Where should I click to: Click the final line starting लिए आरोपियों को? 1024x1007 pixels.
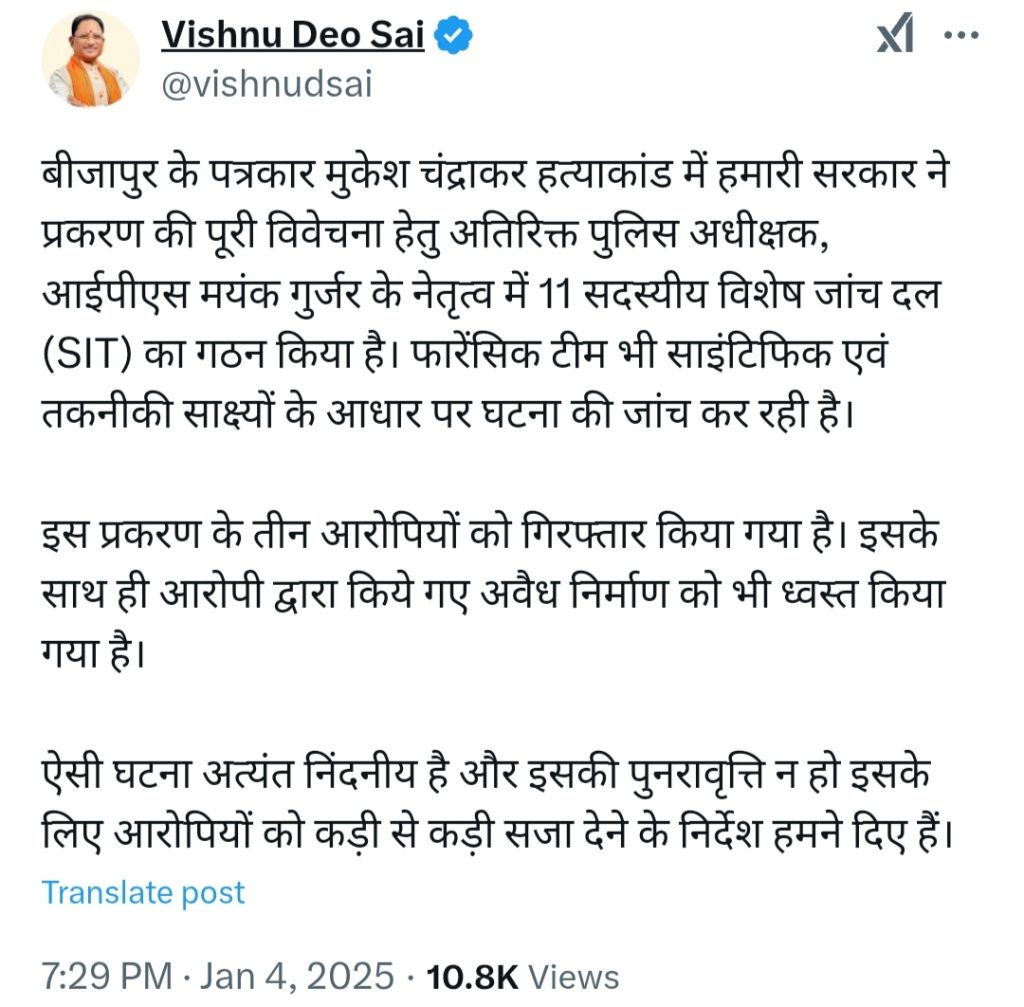pos(498,835)
